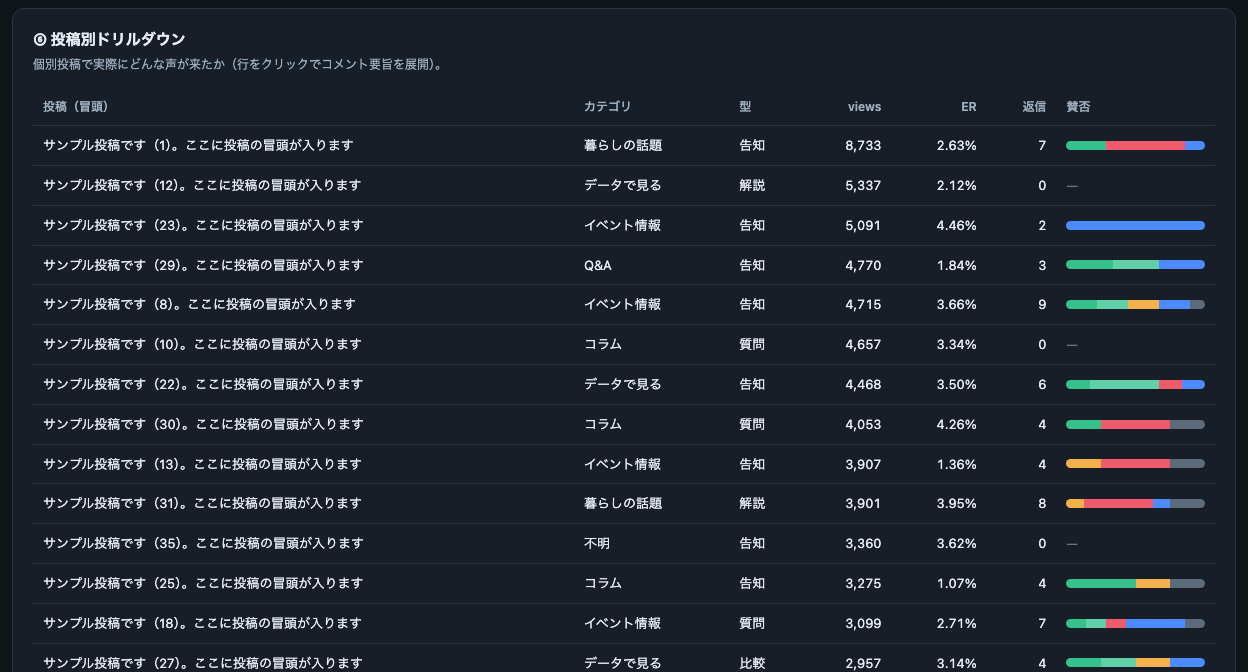The width and height of the screenshot is (1248, 672).
Task: Expand row サンプル投稿です（10）
Action: coord(624,345)
